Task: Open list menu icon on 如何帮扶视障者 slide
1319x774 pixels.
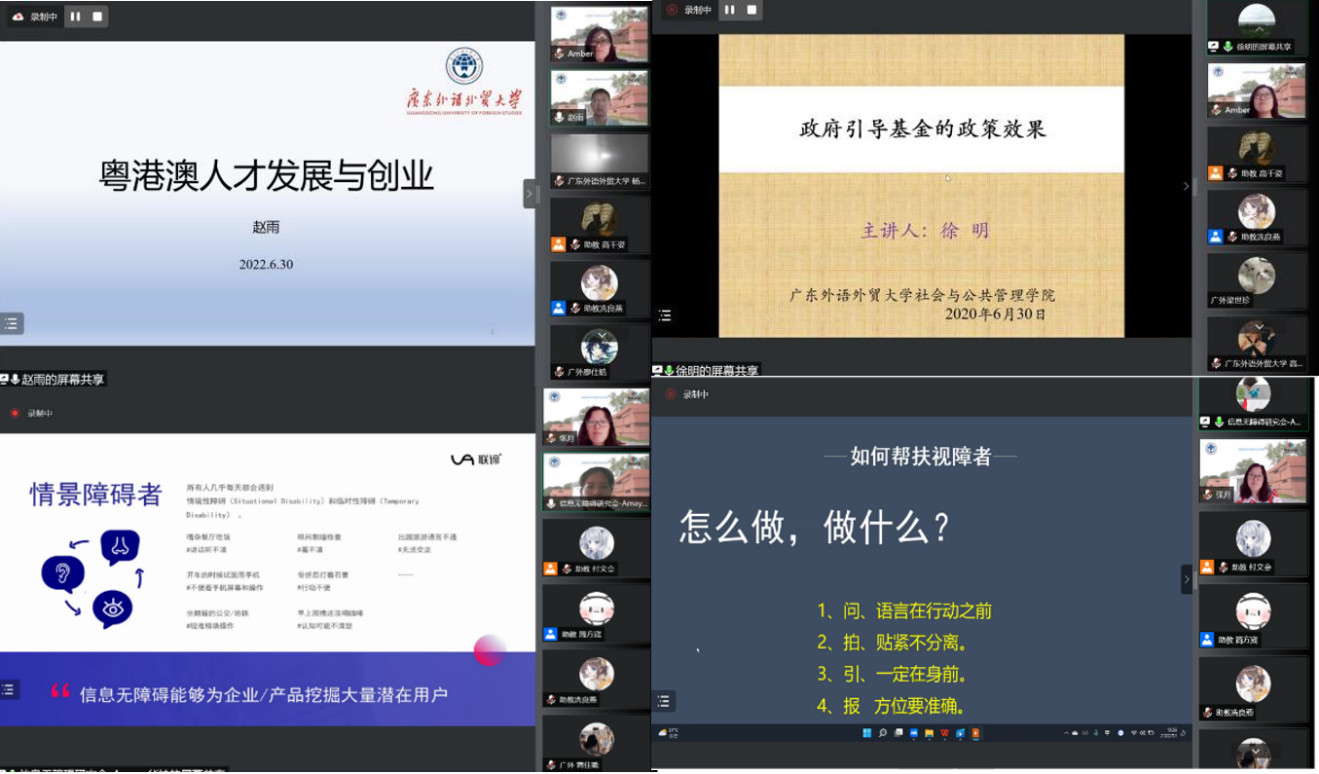Action: point(665,701)
